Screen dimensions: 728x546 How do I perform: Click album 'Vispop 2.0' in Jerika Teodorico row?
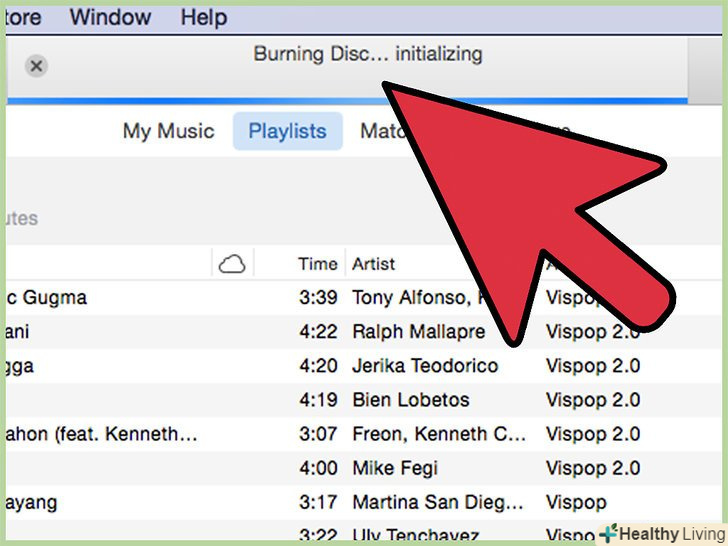593,366
